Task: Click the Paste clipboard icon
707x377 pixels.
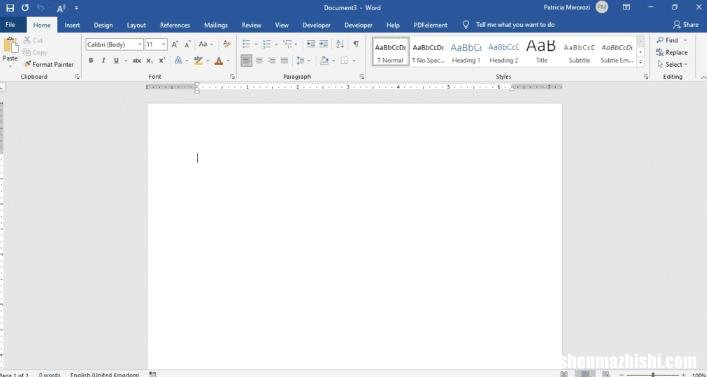Action: point(10,46)
